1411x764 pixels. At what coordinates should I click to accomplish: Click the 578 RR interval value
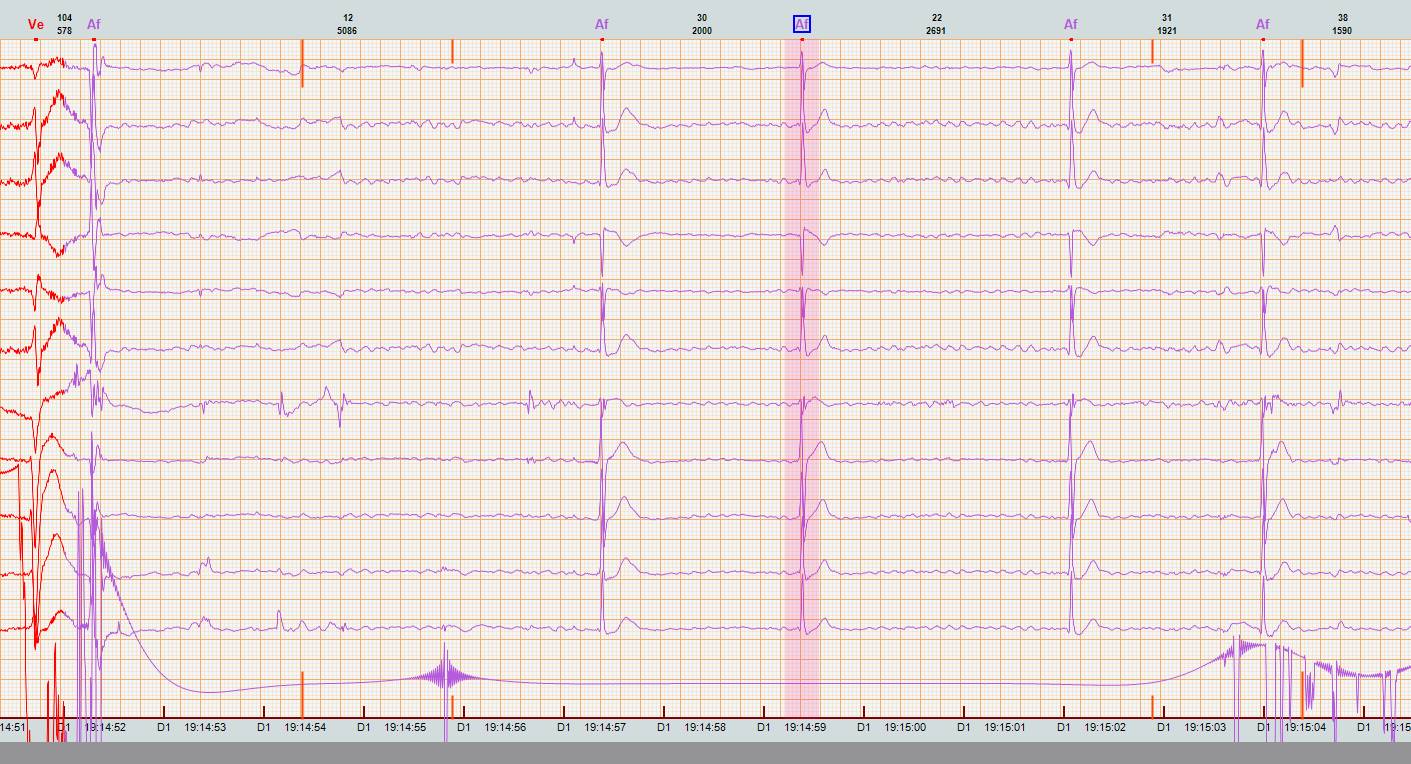click(x=65, y=31)
